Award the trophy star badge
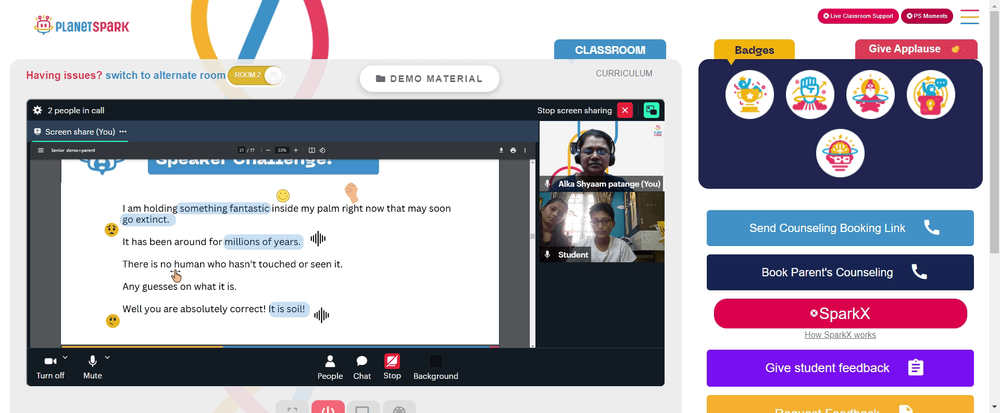The width and height of the screenshot is (1000, 413). coord(749,94)
